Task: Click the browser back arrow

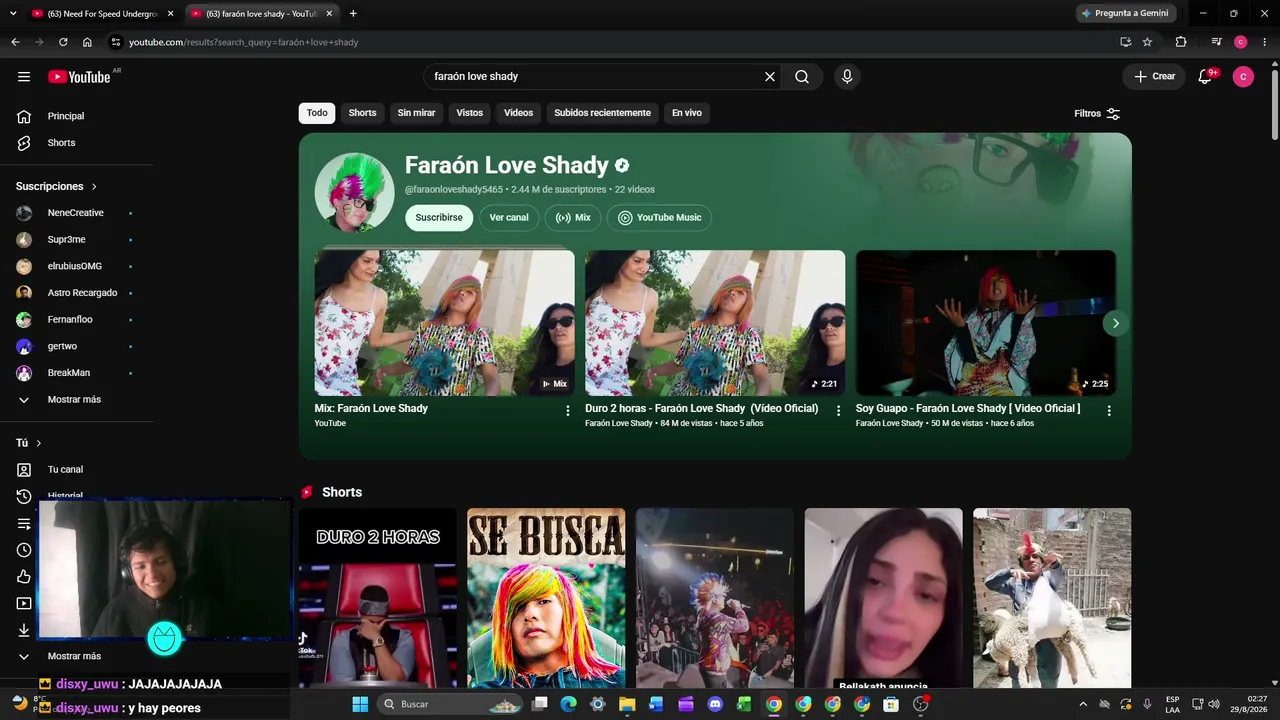Action: 15,42
